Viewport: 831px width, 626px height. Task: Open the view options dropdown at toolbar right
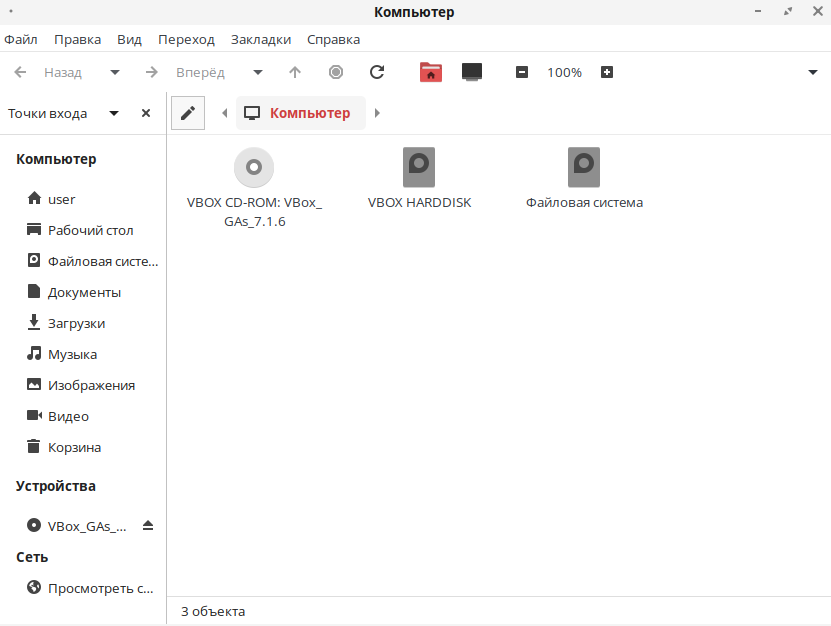tap(813, 72)
